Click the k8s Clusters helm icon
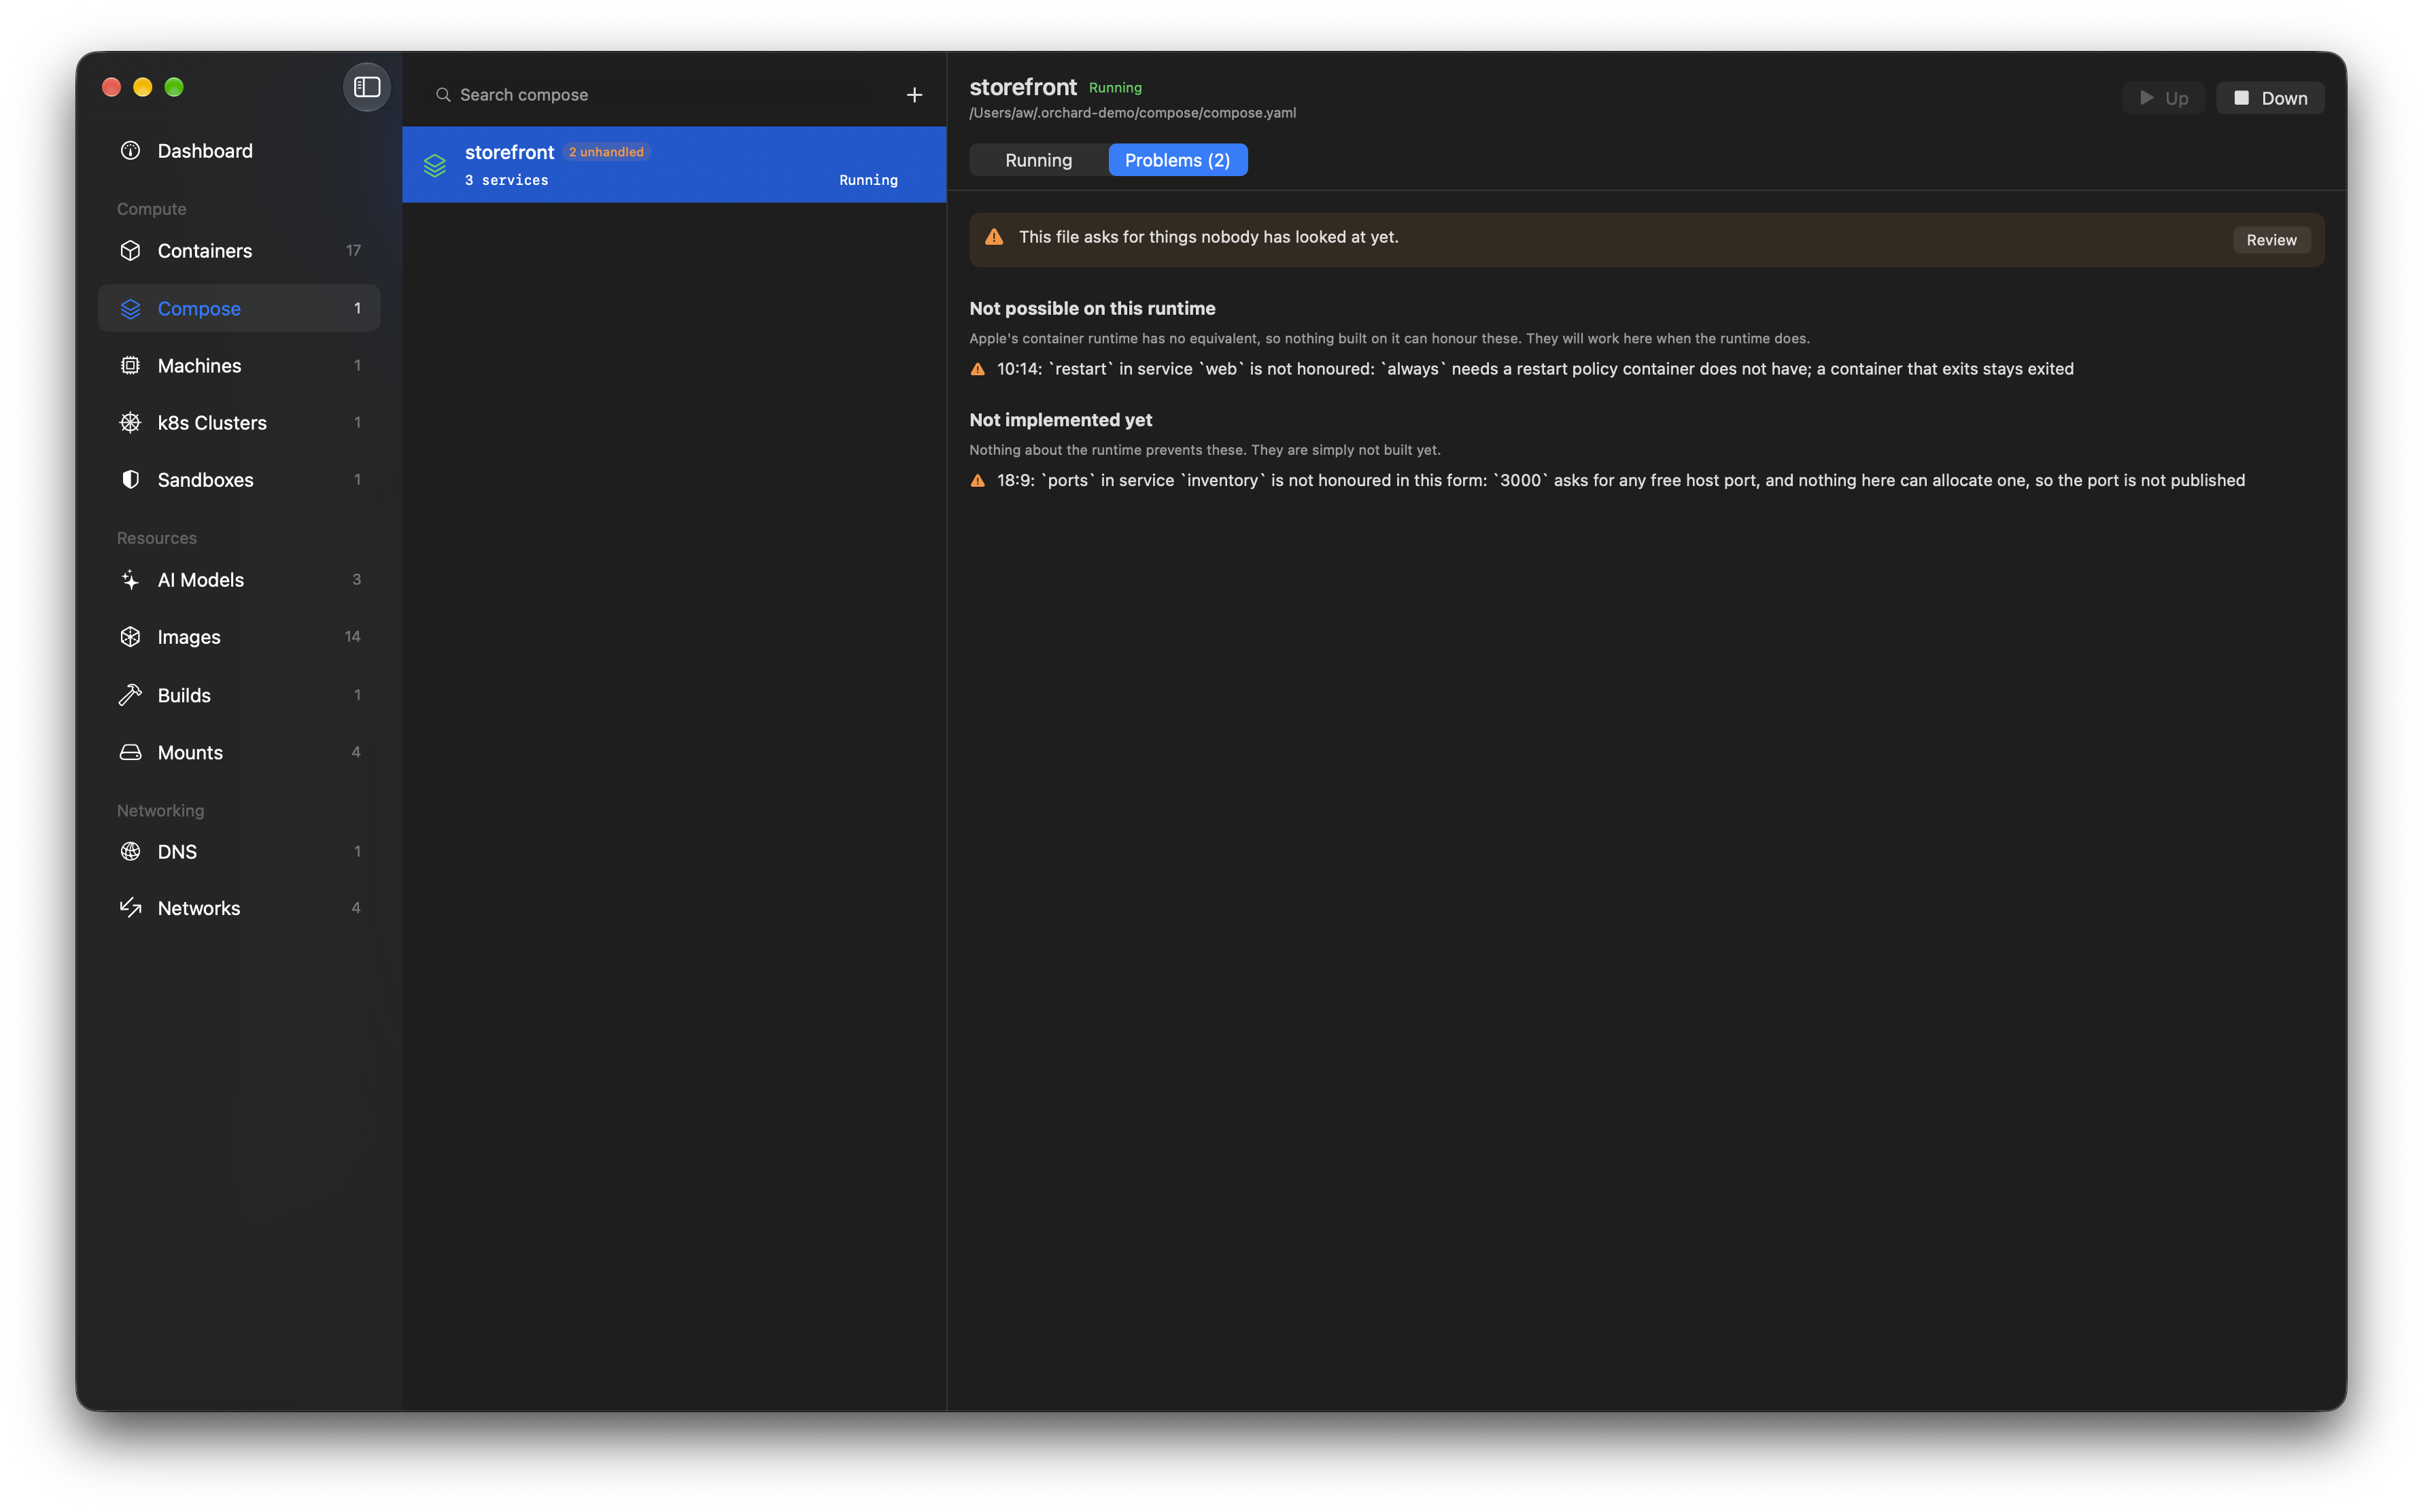 [x=130, y=423]
